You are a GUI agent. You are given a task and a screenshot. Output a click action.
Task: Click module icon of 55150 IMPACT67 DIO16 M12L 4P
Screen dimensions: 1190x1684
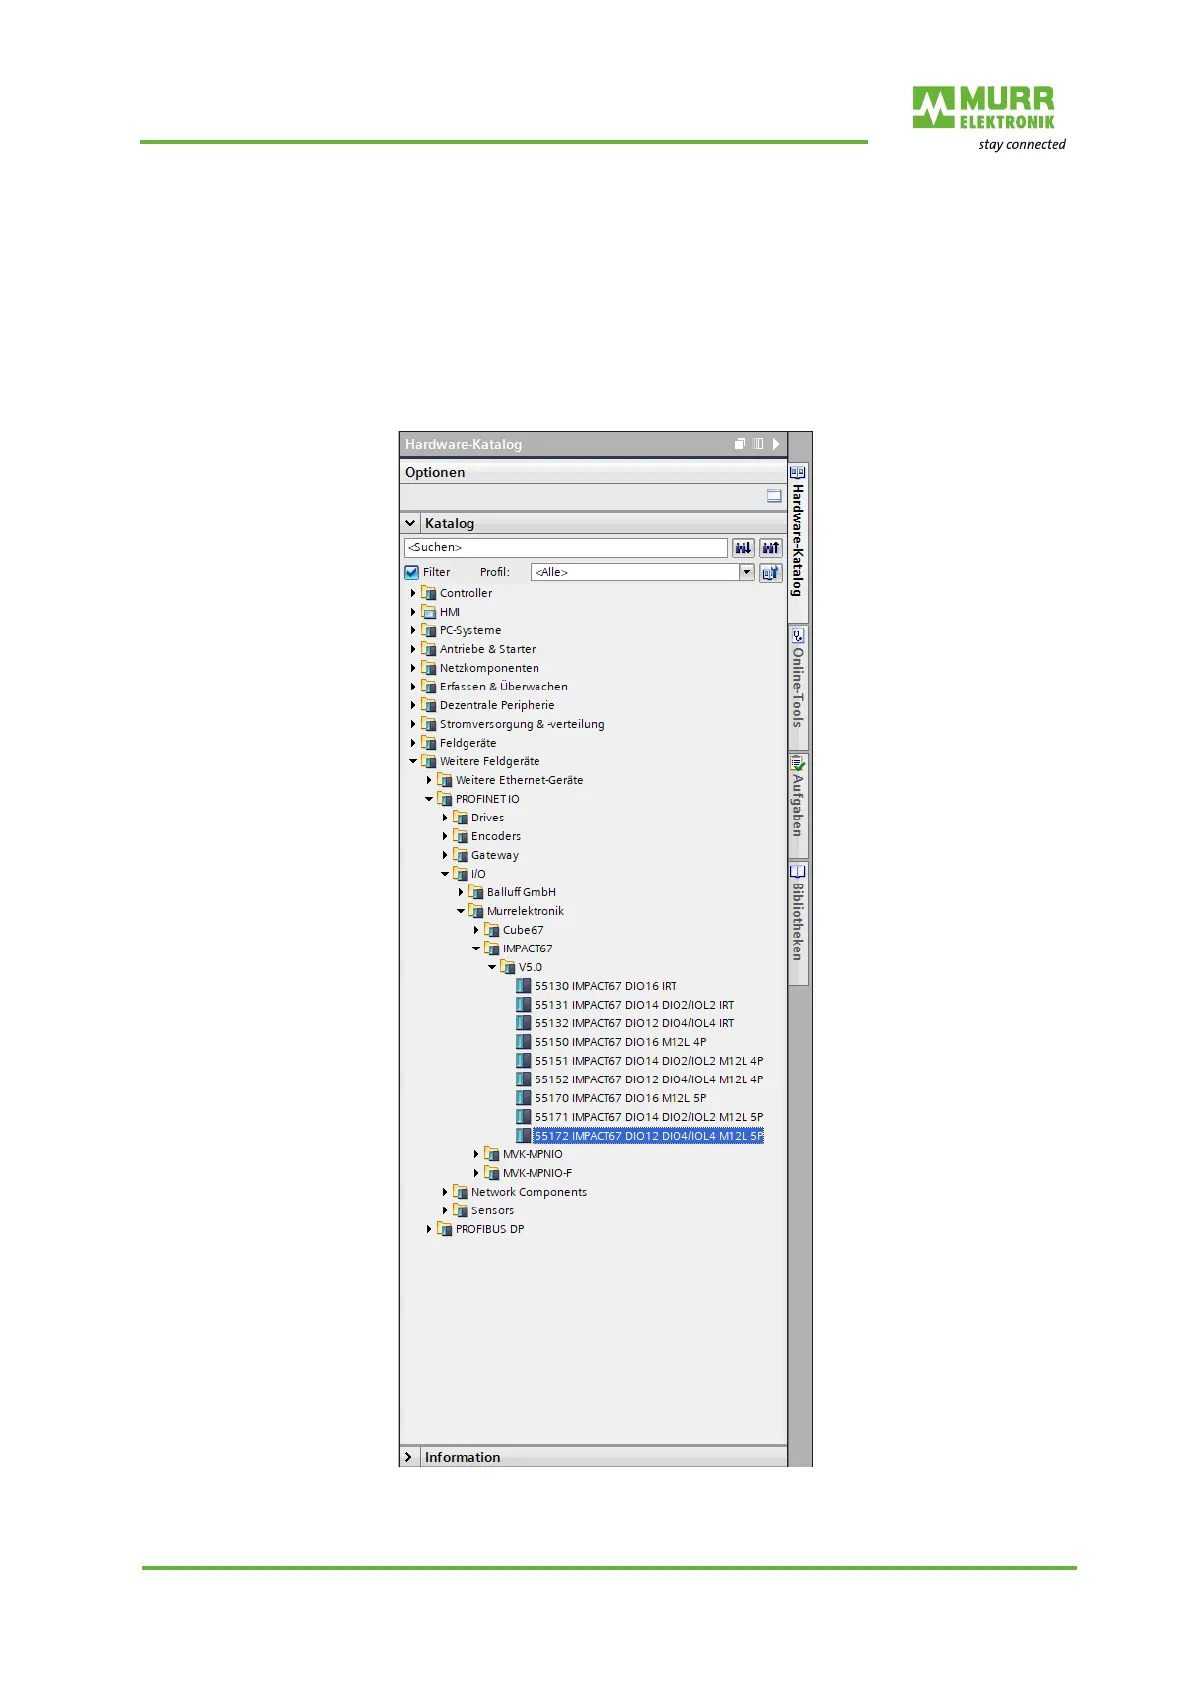[x=523, y=1042]
